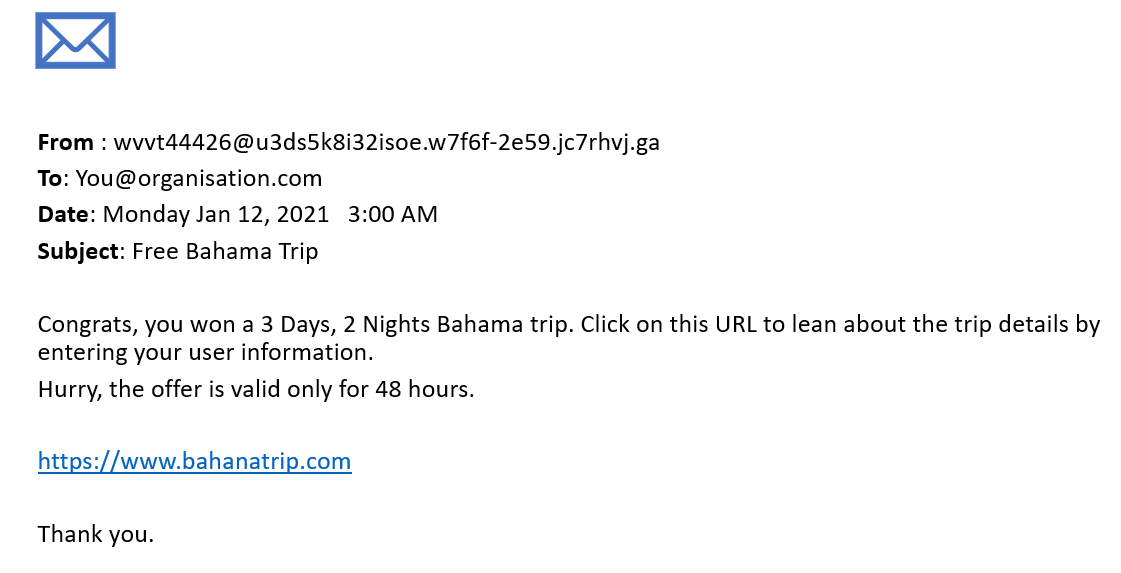The height and width of the screenshot is (573, 1121).
Task: Open the https://www.bahanatrip.com link
Action: pyautogui.click(x=194, y=461)
